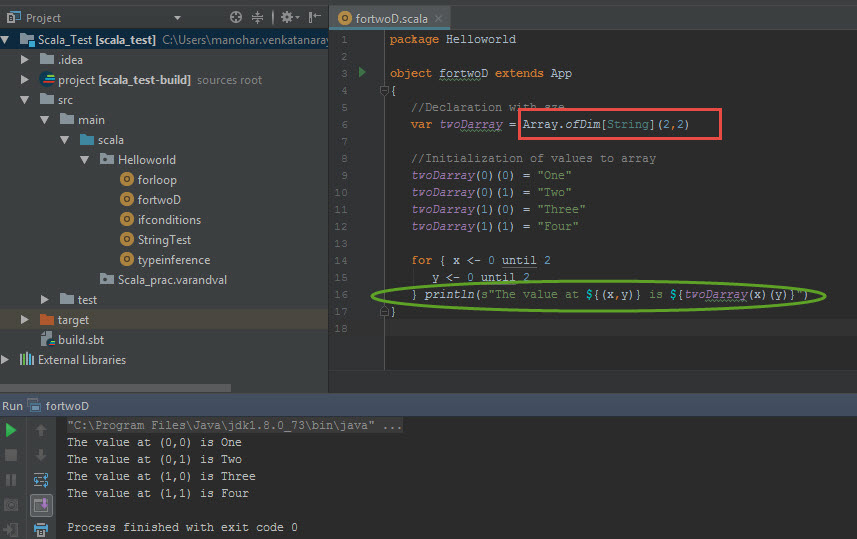Image resolution: width=857 pixels, height=539 pixels.
Task: Open the build.sbt file
Action: [x=81, y=339]
